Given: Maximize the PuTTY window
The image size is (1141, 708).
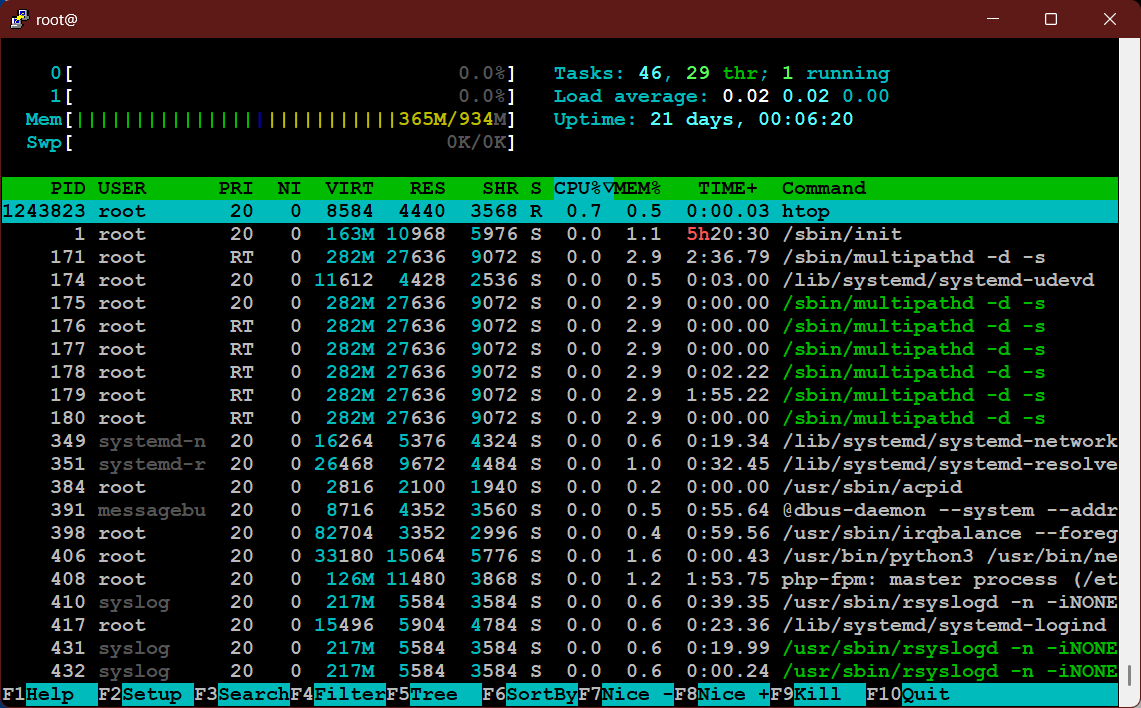Looking at the screenshot, I should [x=1051, y=19].
